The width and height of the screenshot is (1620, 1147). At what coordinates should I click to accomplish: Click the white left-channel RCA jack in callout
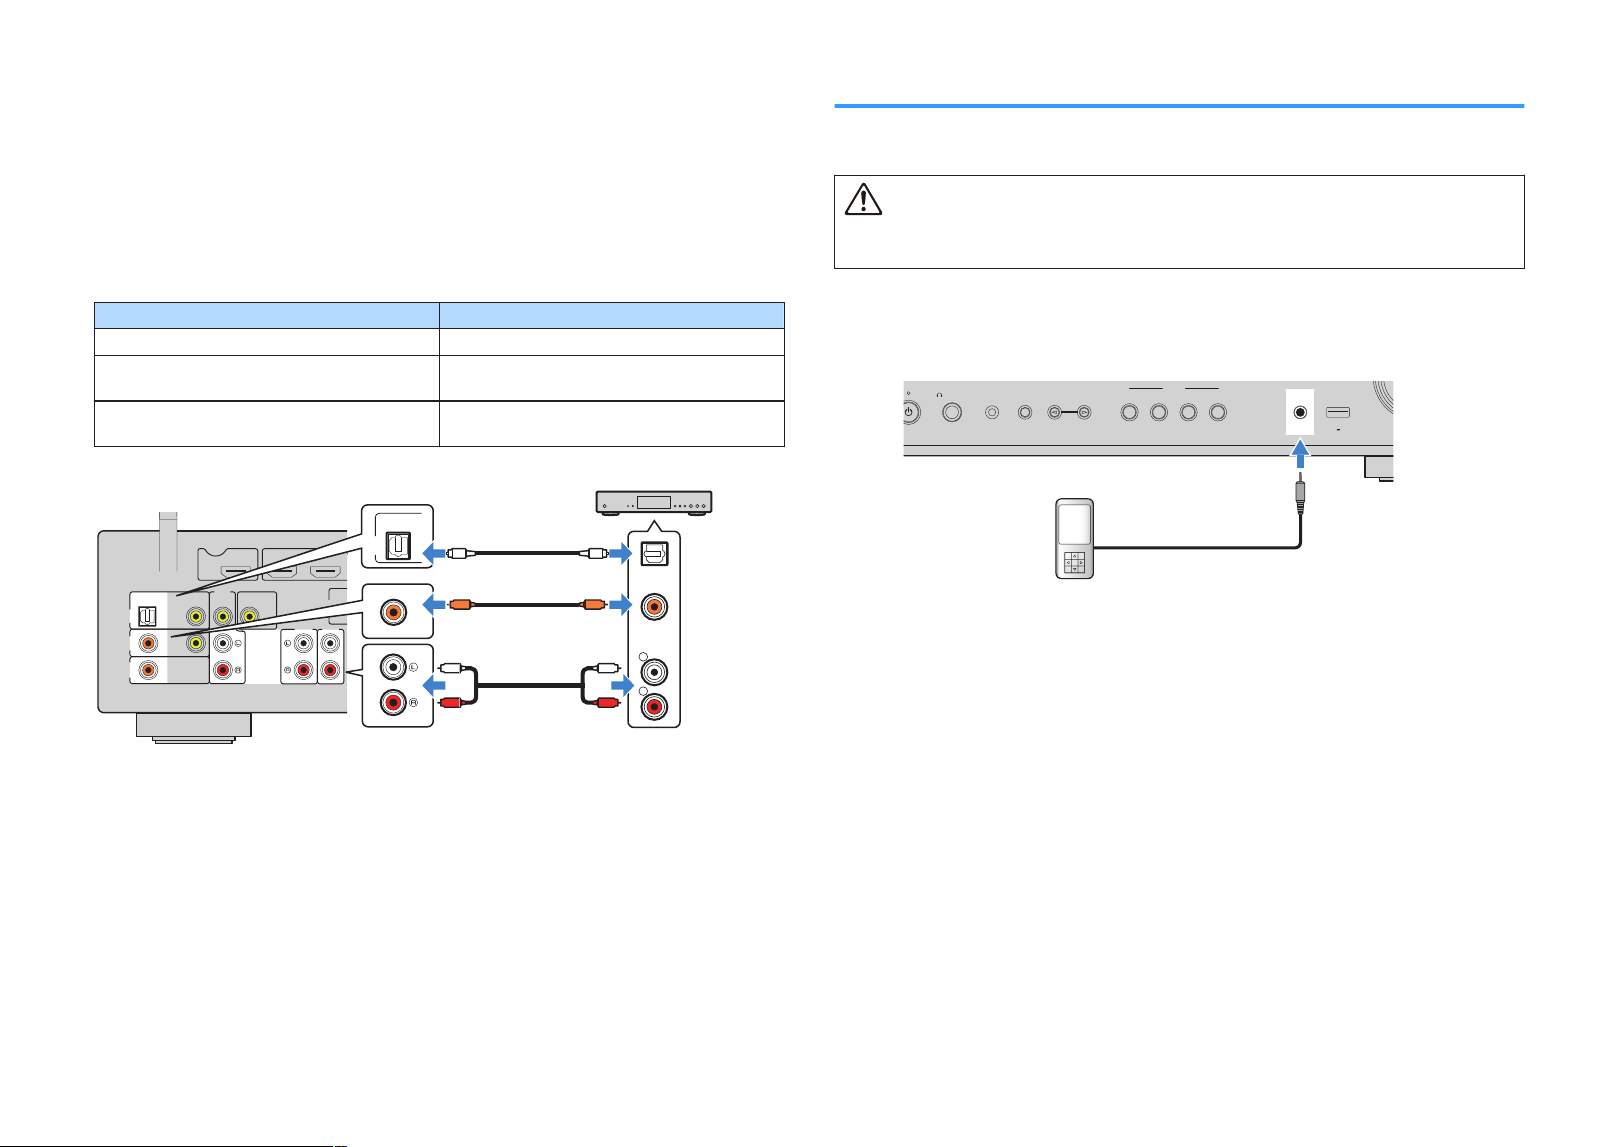click(391, 667)
